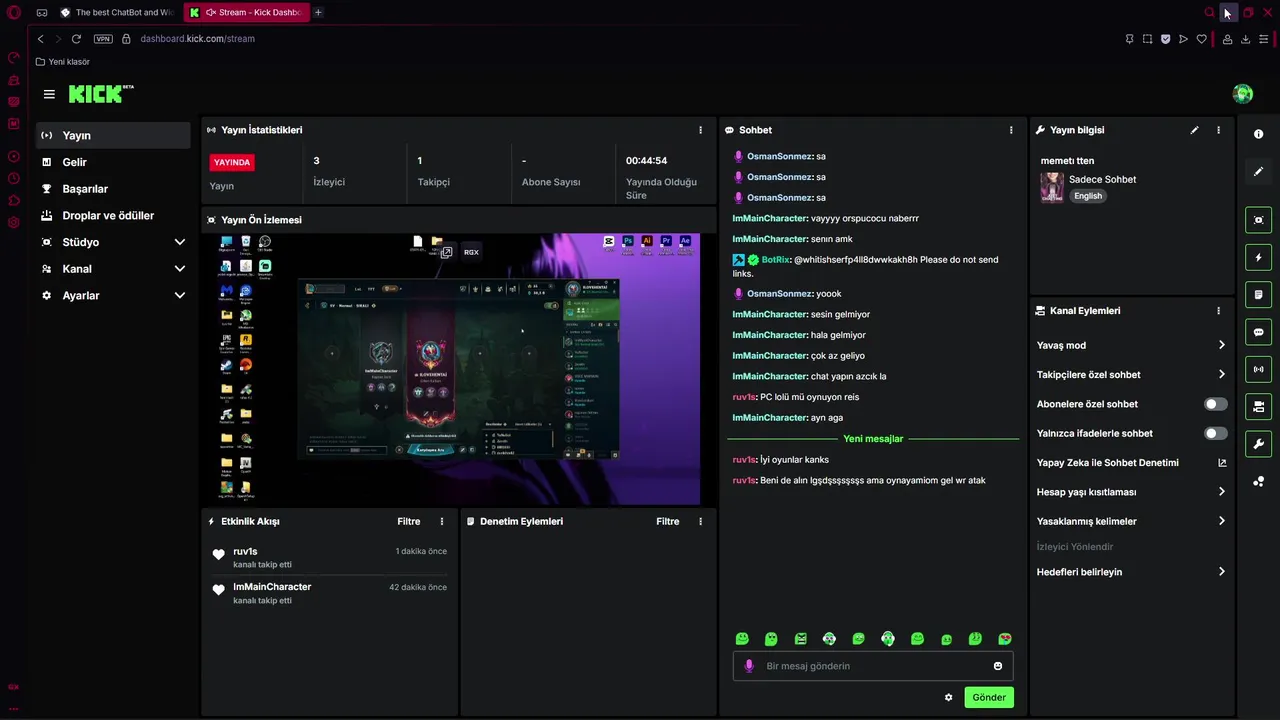
Task: Expand the Stüdyo sidebar section
Action: coord(113,242)
